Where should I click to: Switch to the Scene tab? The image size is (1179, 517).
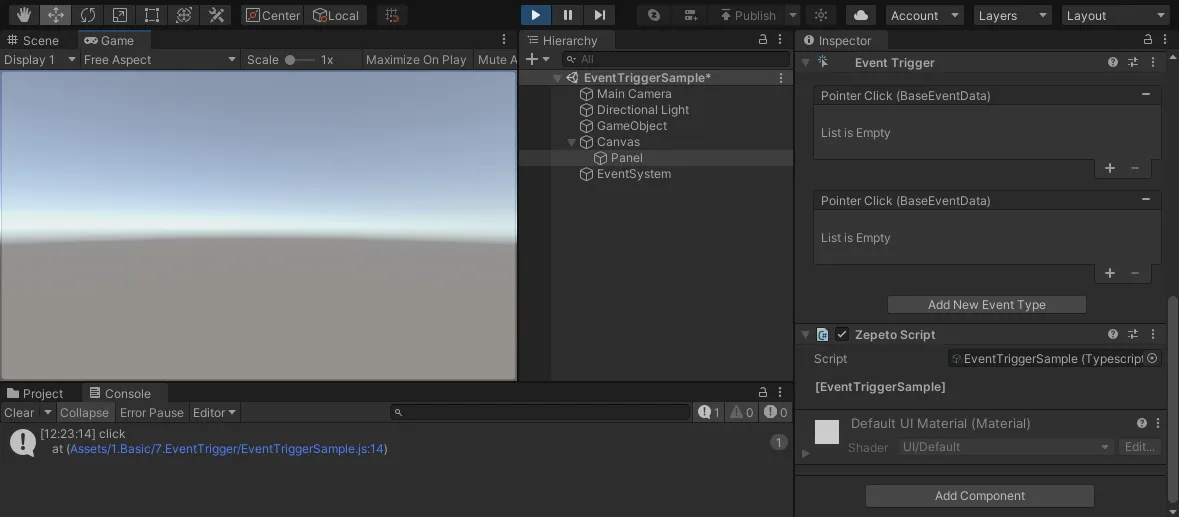[x=33, y=41]
